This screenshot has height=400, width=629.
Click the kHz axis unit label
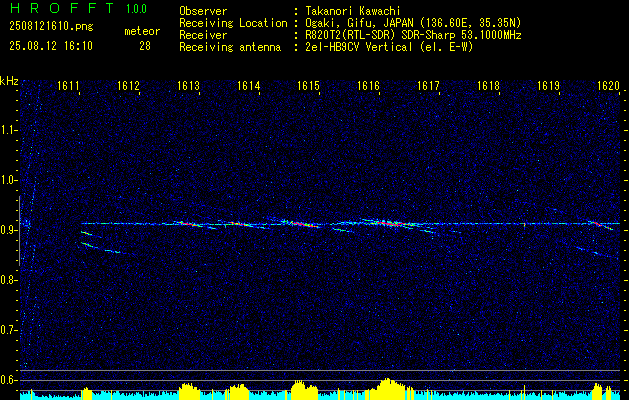point(9,81)
